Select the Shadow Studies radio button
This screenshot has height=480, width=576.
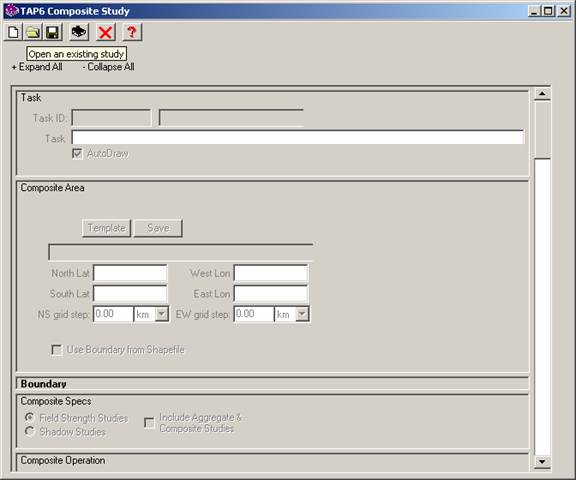point(29,431)
